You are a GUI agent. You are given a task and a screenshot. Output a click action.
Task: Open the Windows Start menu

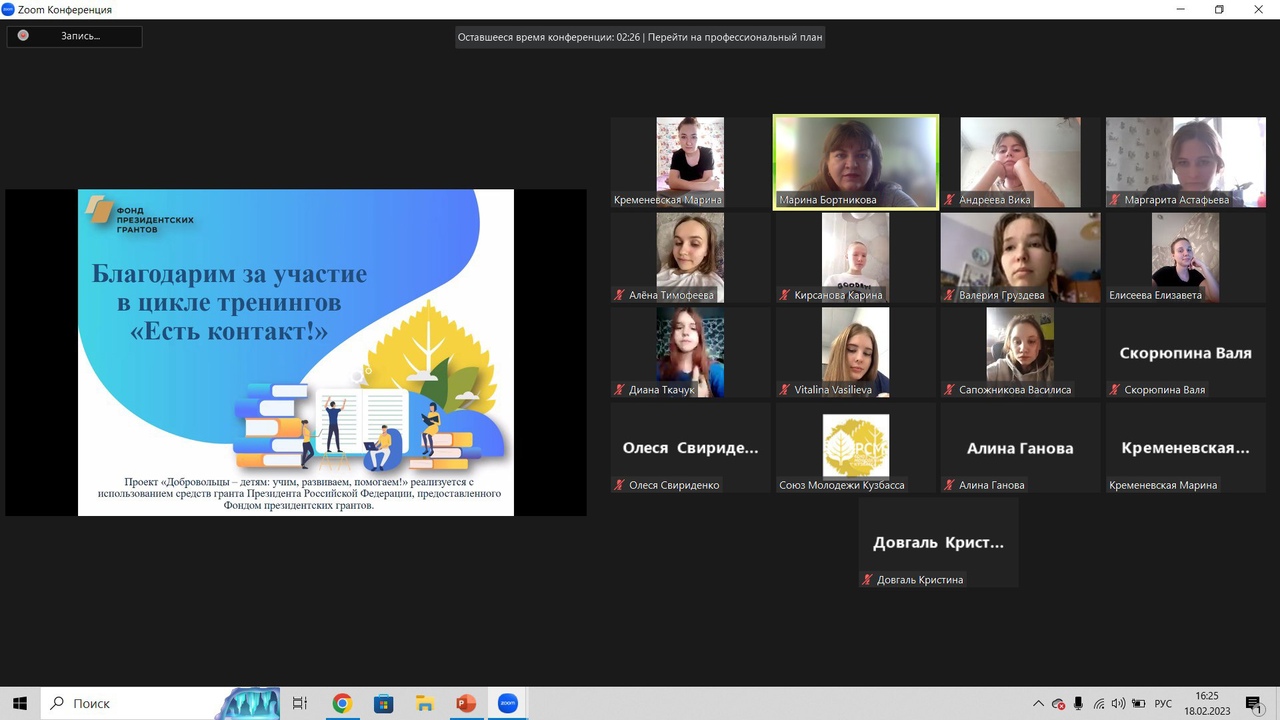[x=20, y=704]
